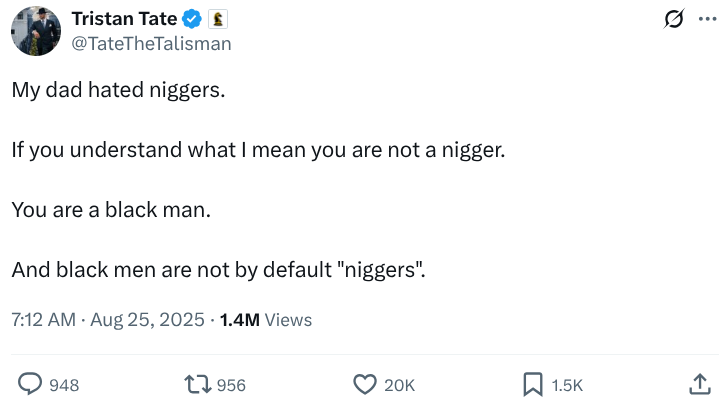Open the Tristan Tate display name link
This screenshot has height=411, width=726.
tap(124, 19)
